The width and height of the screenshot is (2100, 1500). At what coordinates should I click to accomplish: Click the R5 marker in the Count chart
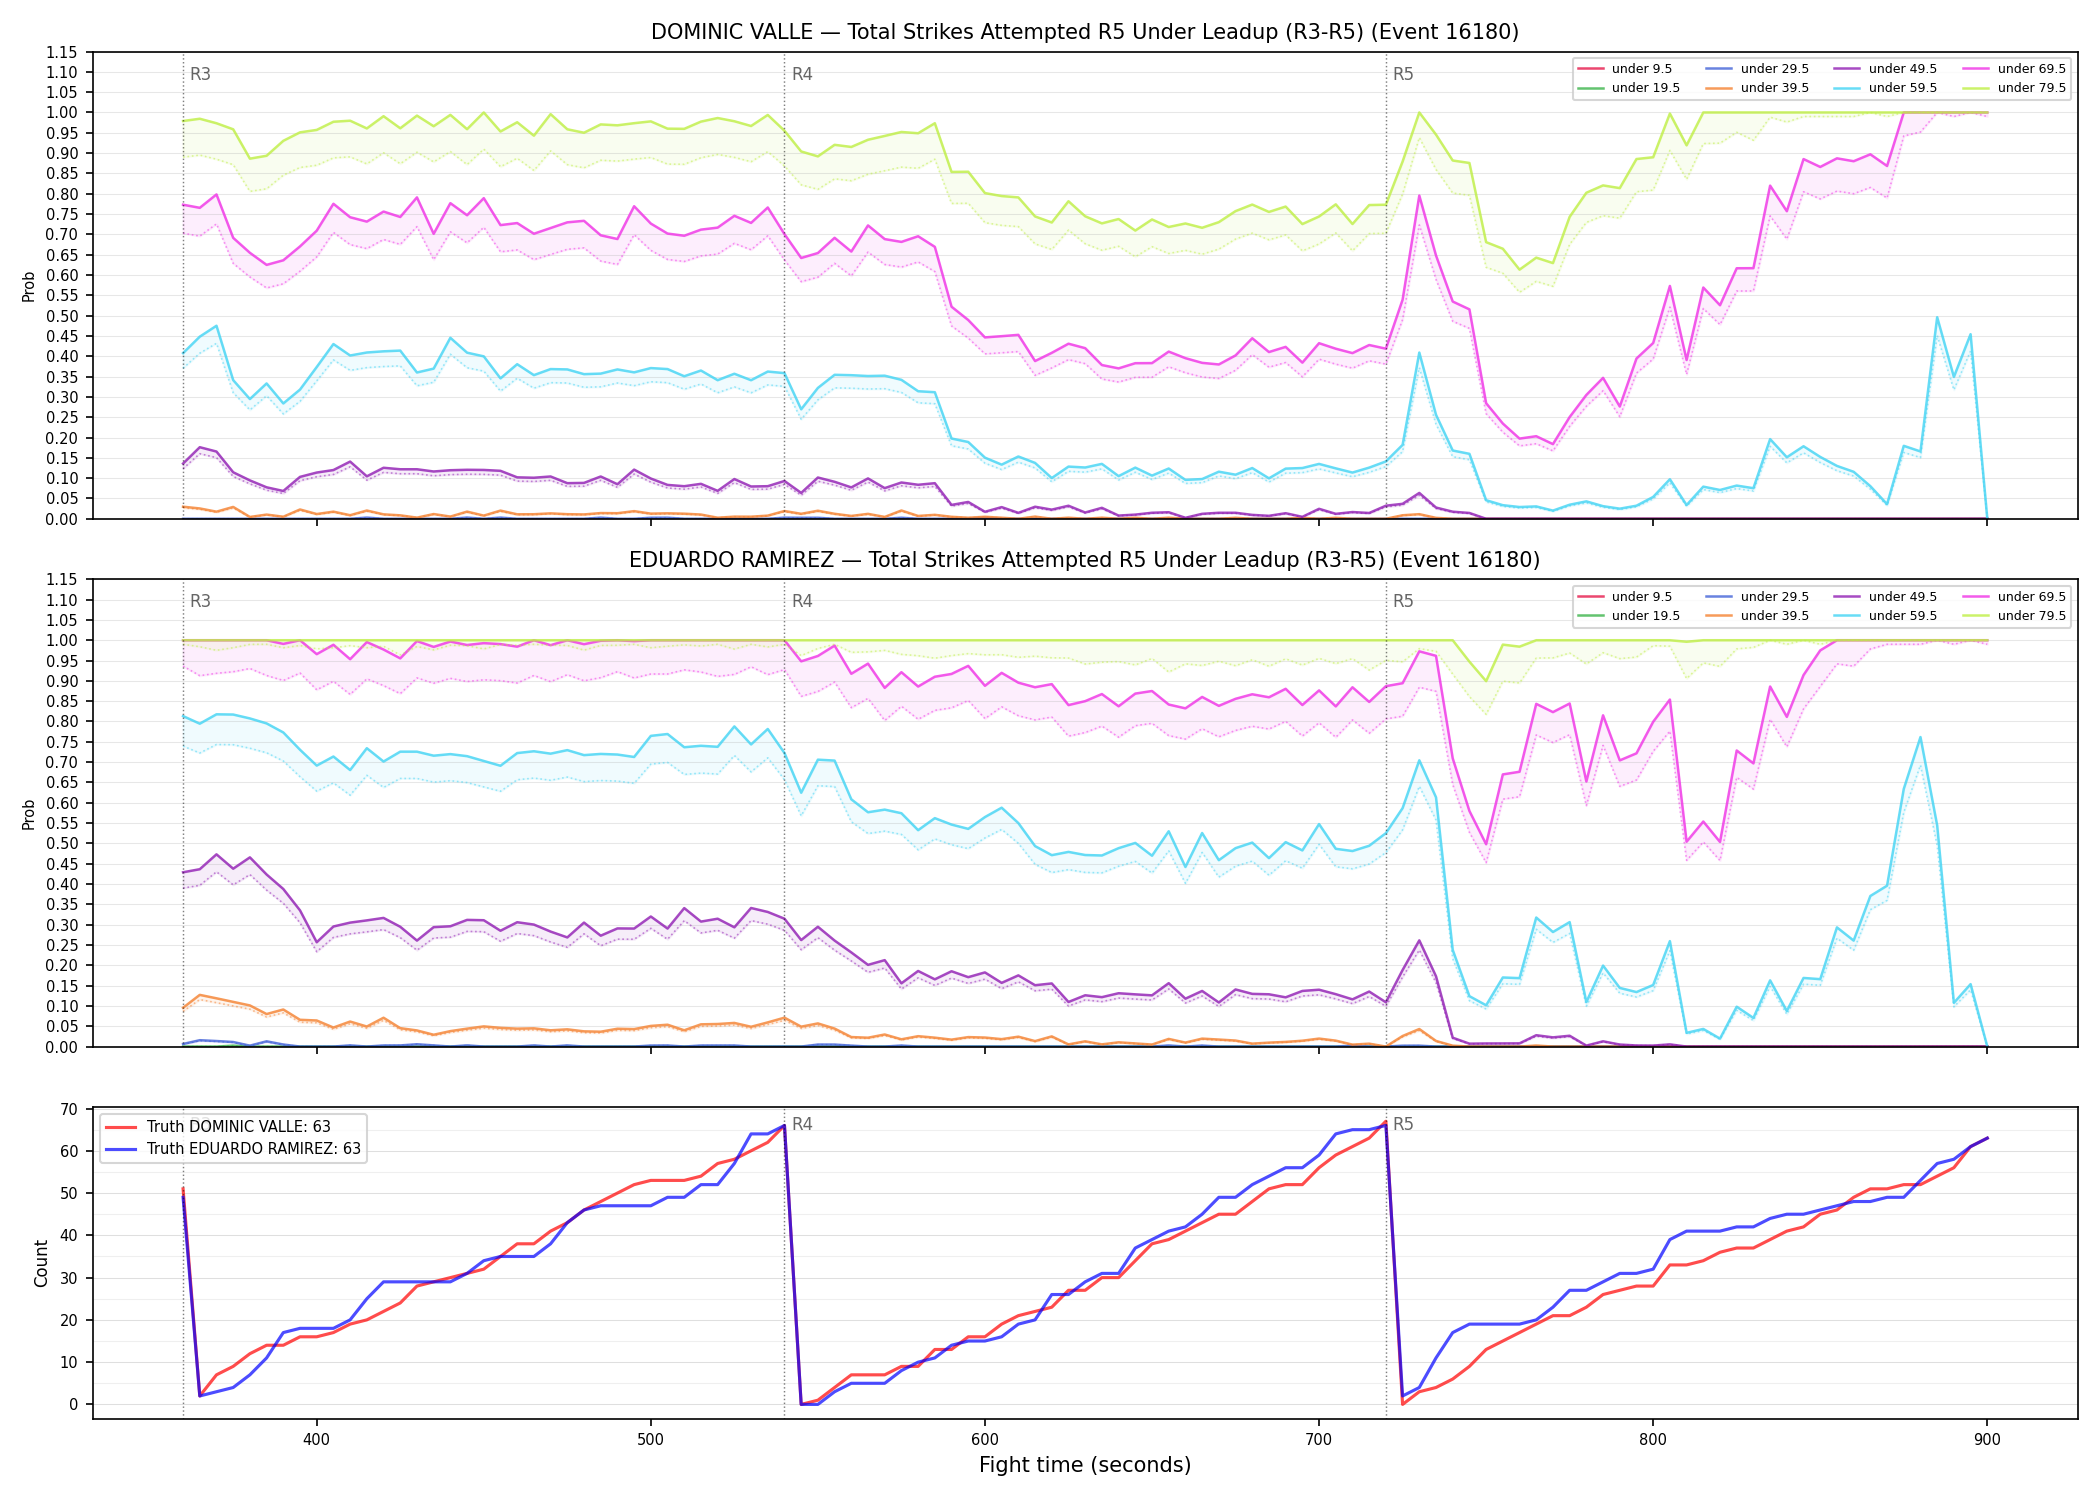(1403, 1124)
